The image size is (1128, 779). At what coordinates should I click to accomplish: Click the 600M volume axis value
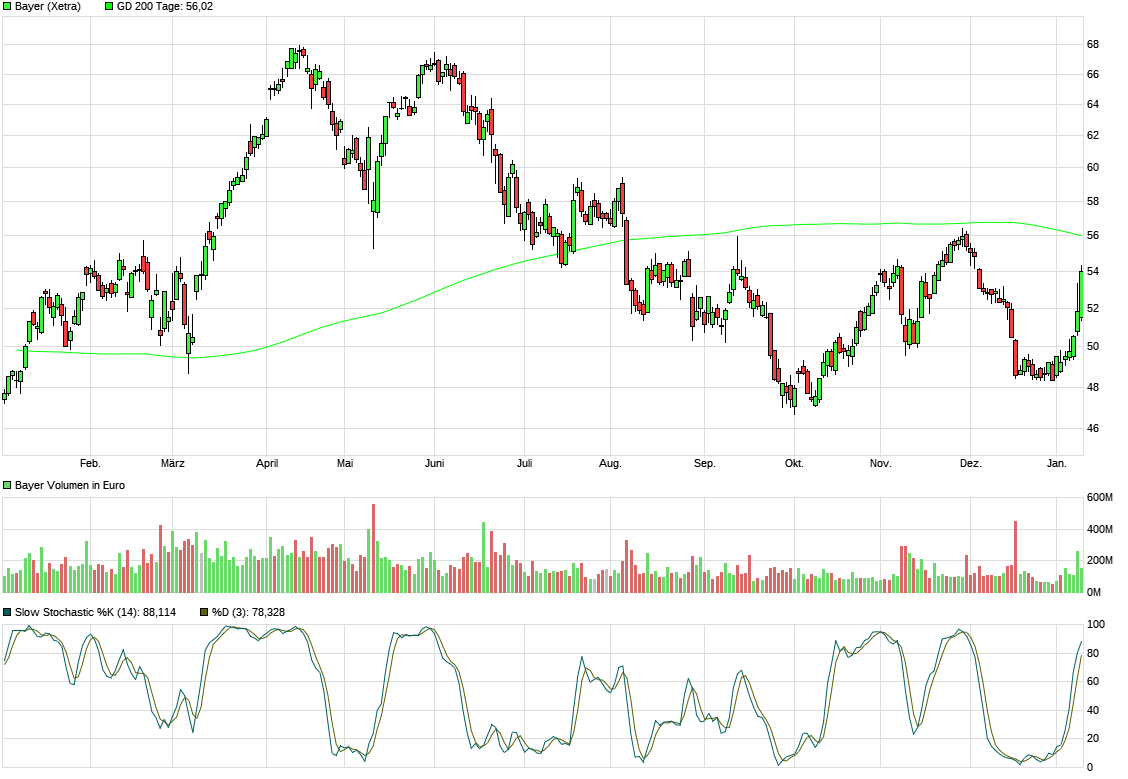(x=1099, y=498)
